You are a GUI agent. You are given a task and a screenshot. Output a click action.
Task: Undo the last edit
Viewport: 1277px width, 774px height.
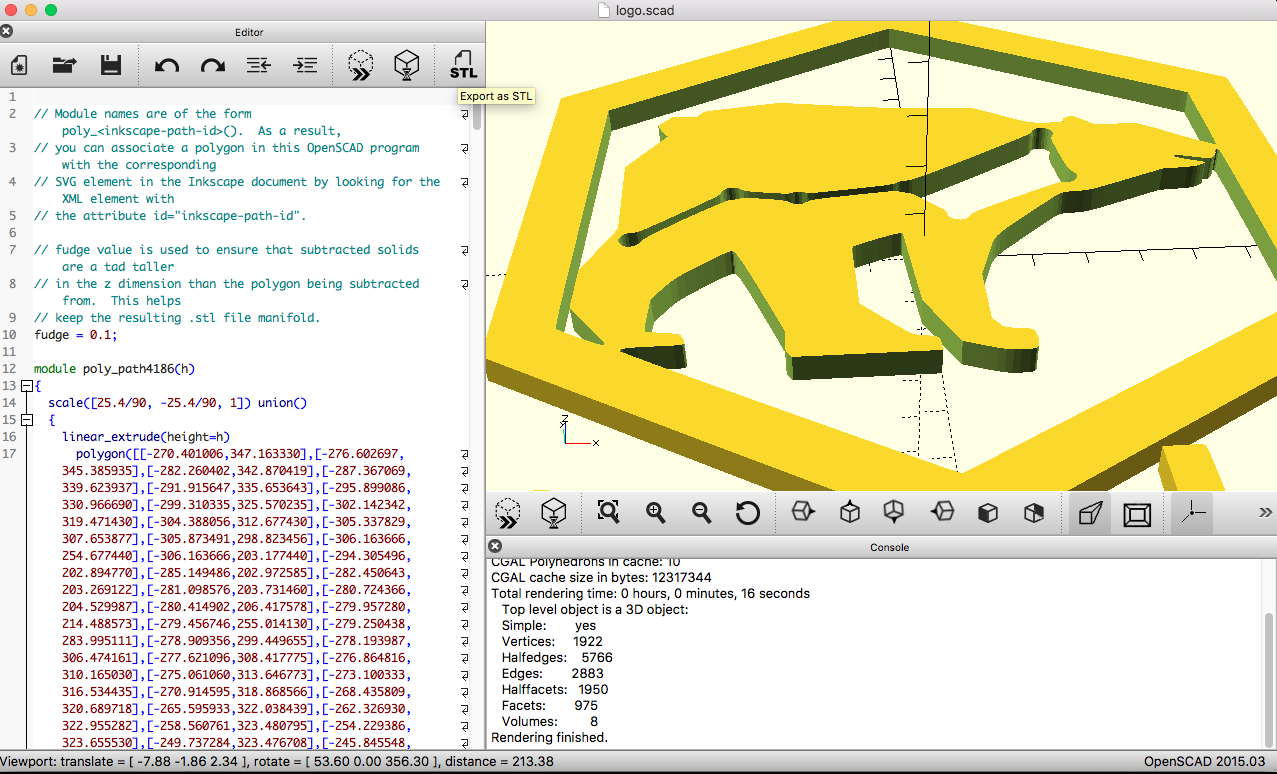pyautogui.click(x=166, y=66)
